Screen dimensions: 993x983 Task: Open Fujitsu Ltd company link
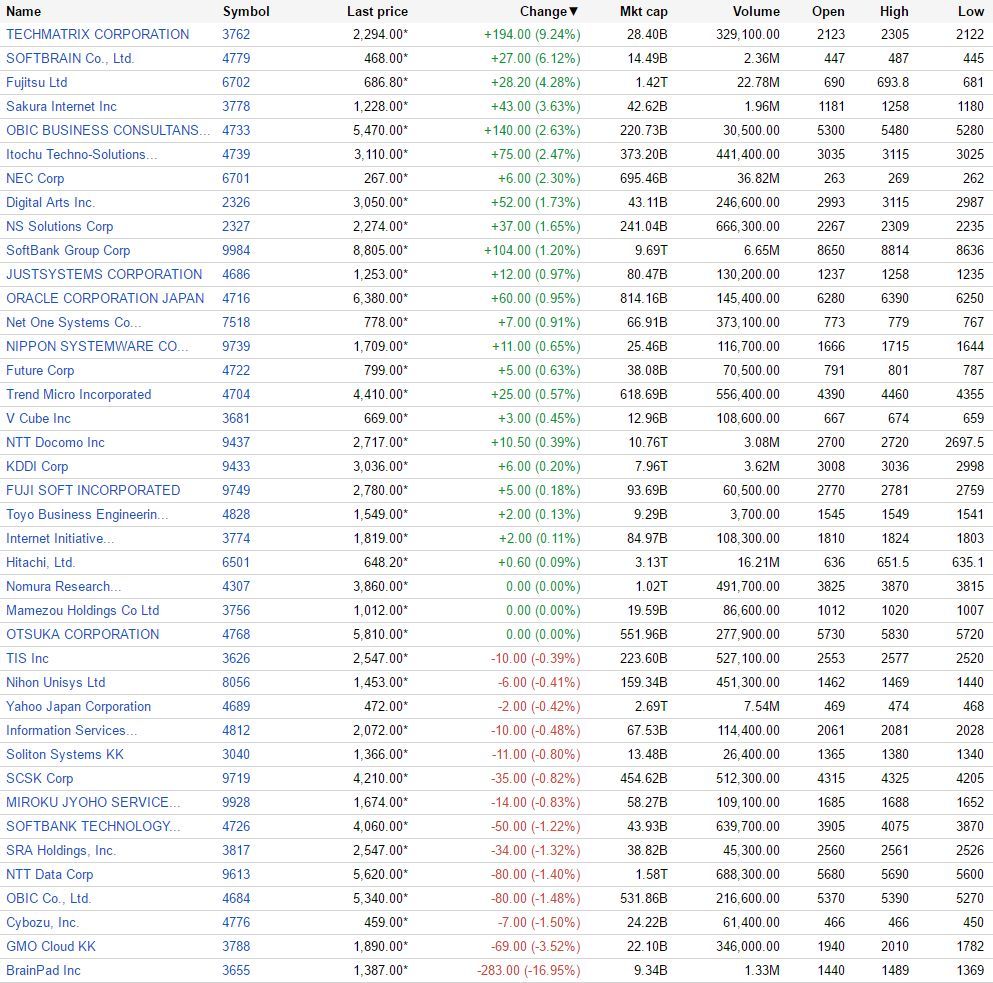pyautogui.click(x=36, y=82)
